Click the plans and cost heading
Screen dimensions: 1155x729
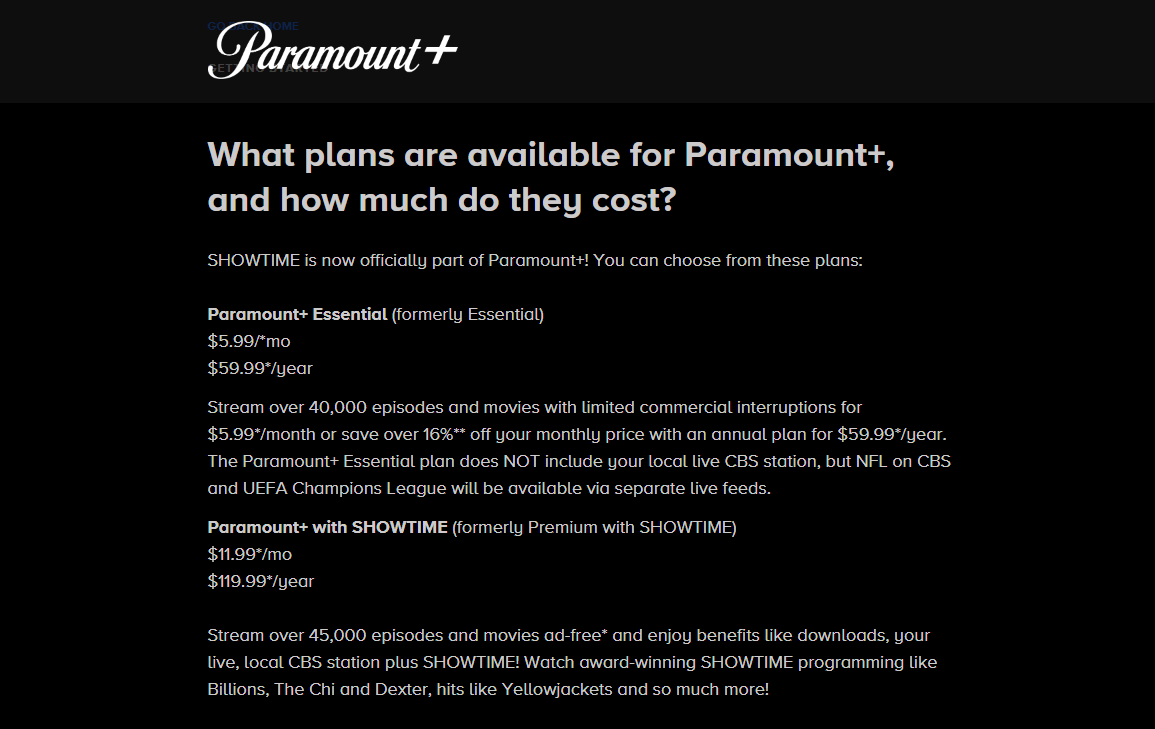click(549, 177)
